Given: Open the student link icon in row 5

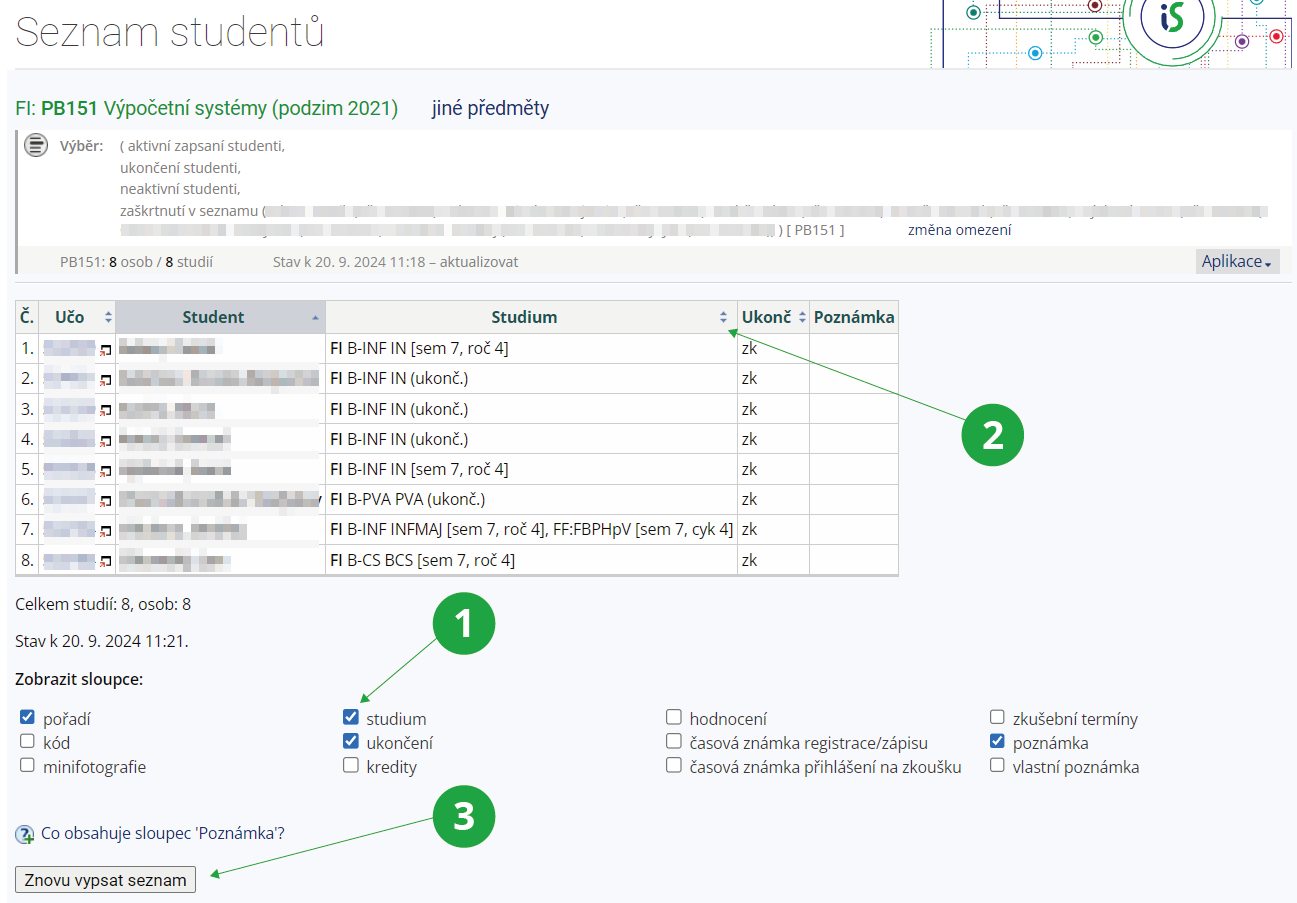Looking at the screenshot, I should (105, 471).
